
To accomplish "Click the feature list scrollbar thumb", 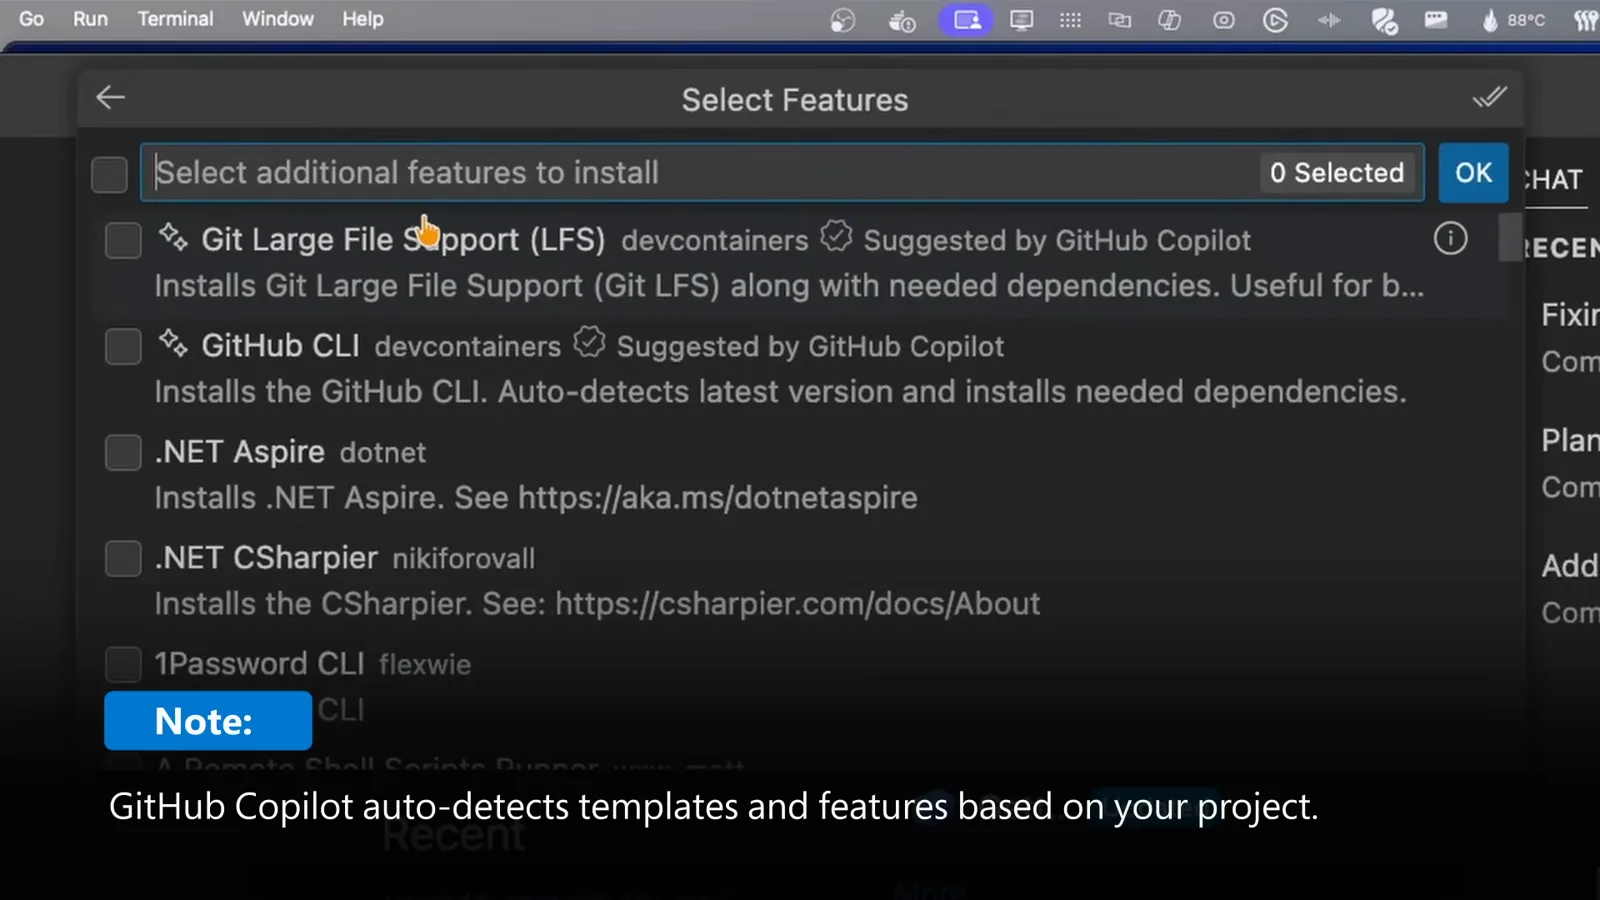I will [x=1509, y=237].
